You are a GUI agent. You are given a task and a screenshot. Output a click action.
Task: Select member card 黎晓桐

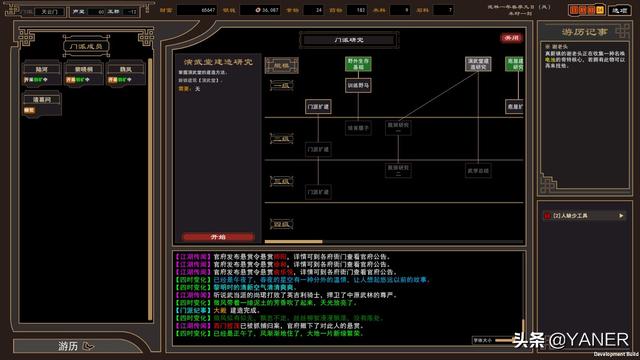(x=84, y=74)
